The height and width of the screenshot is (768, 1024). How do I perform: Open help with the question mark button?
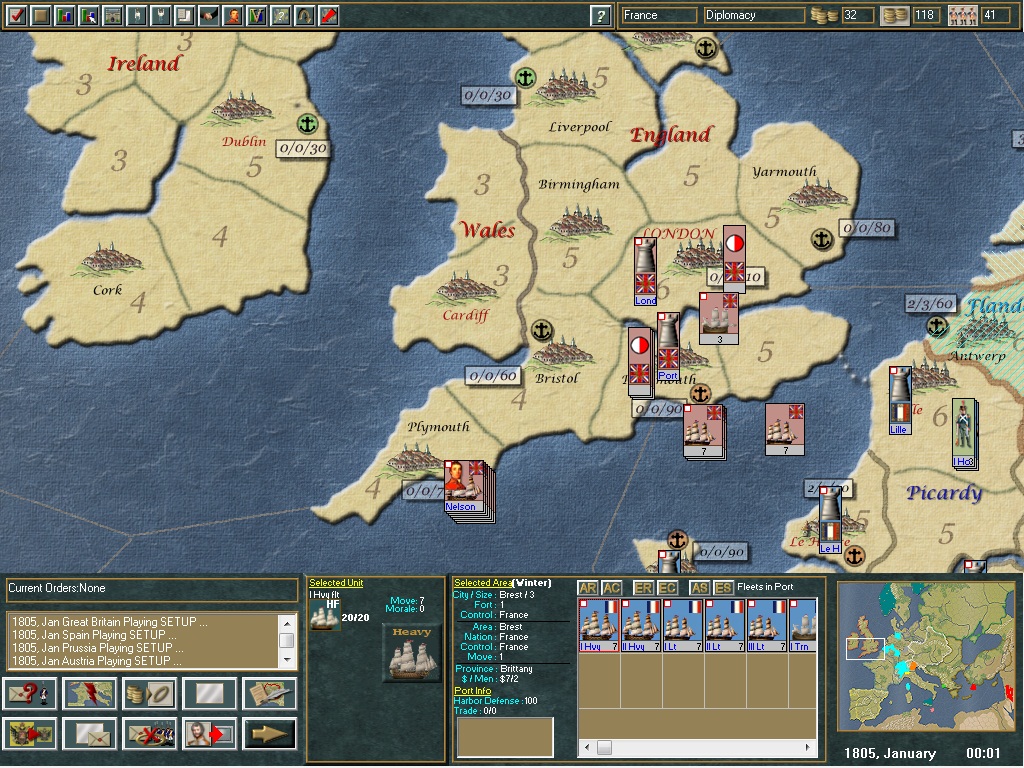(600, 16)
